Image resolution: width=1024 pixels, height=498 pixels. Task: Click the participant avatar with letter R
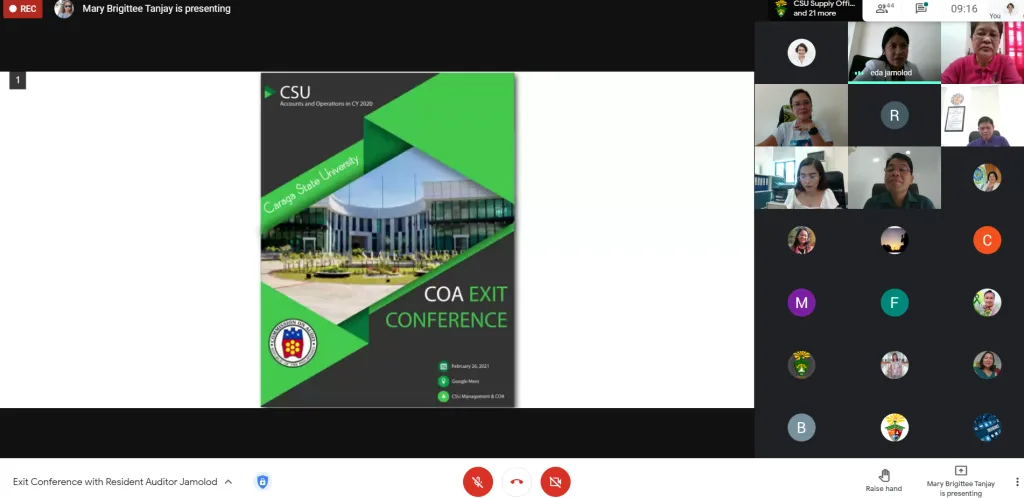[894, 115]
